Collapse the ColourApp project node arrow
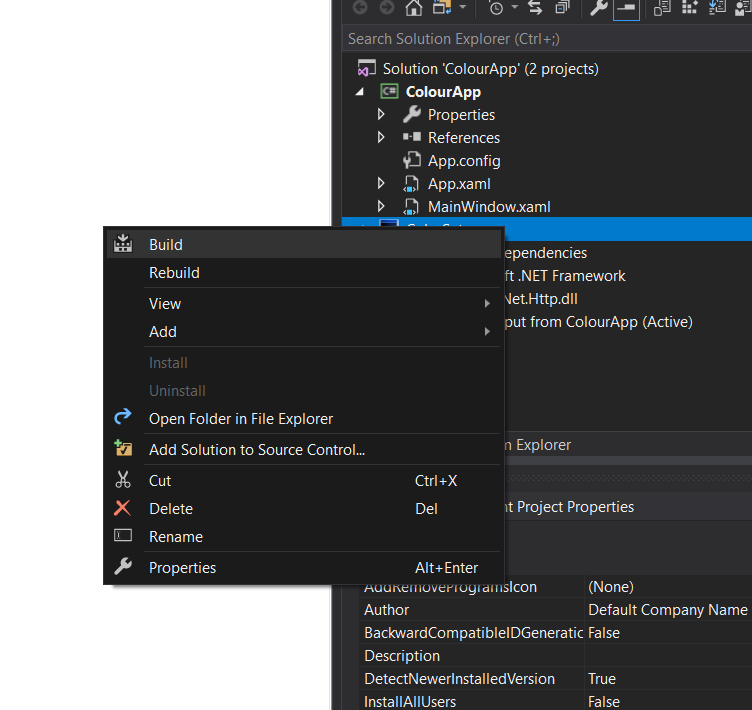 click(359, 92)
